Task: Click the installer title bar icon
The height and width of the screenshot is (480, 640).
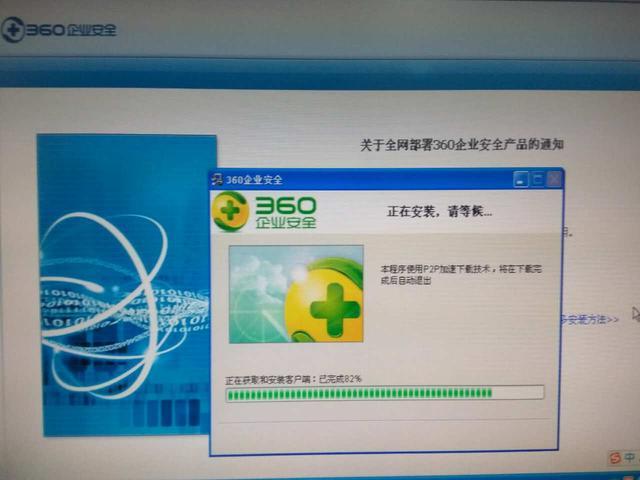Action: click(217, 179)
